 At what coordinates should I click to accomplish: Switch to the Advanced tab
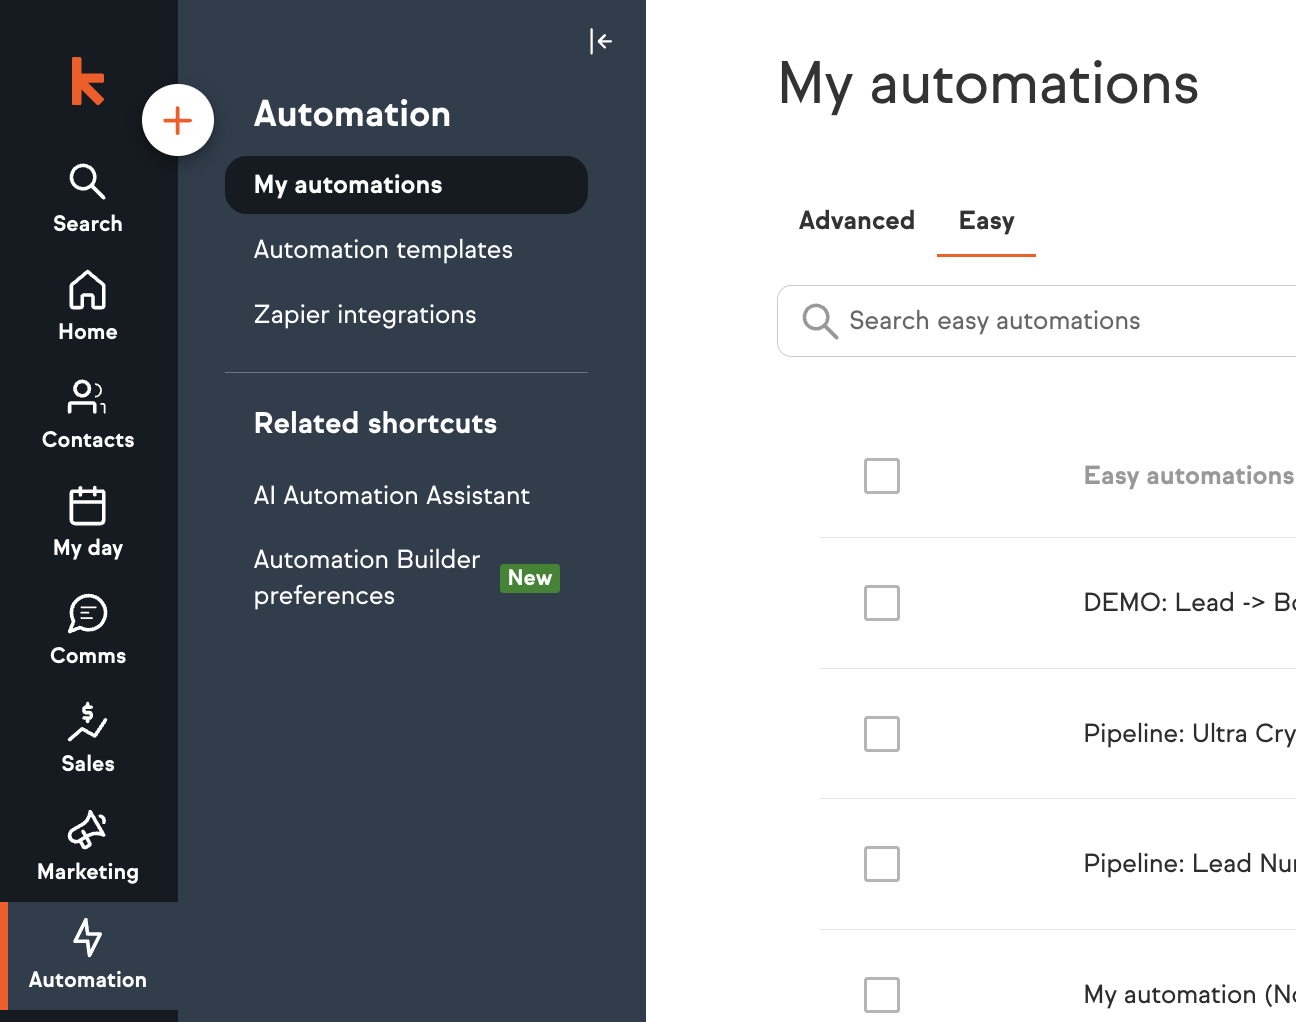856,221
